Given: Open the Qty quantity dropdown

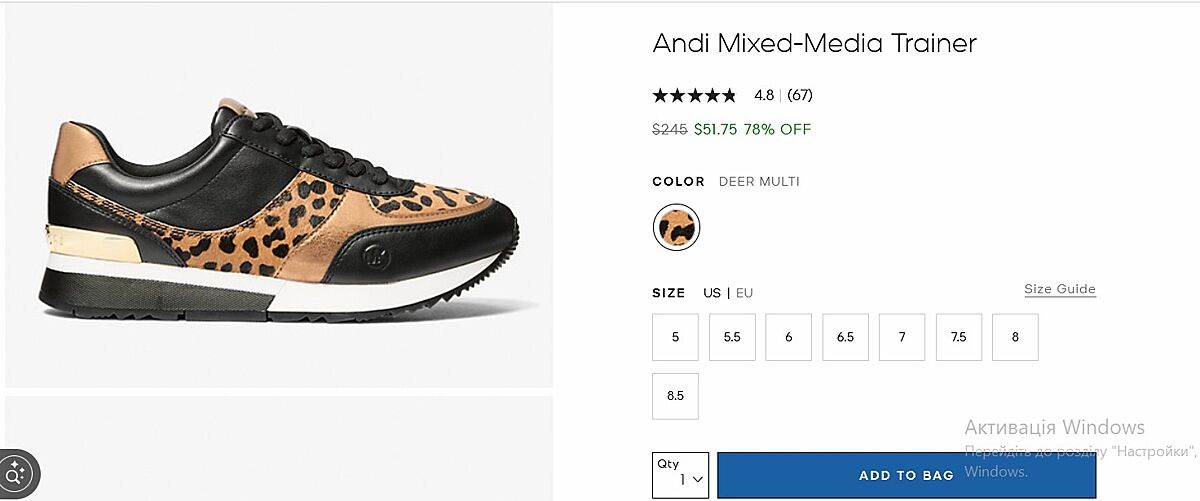Looking at the screenshot, I should point(680,475).
